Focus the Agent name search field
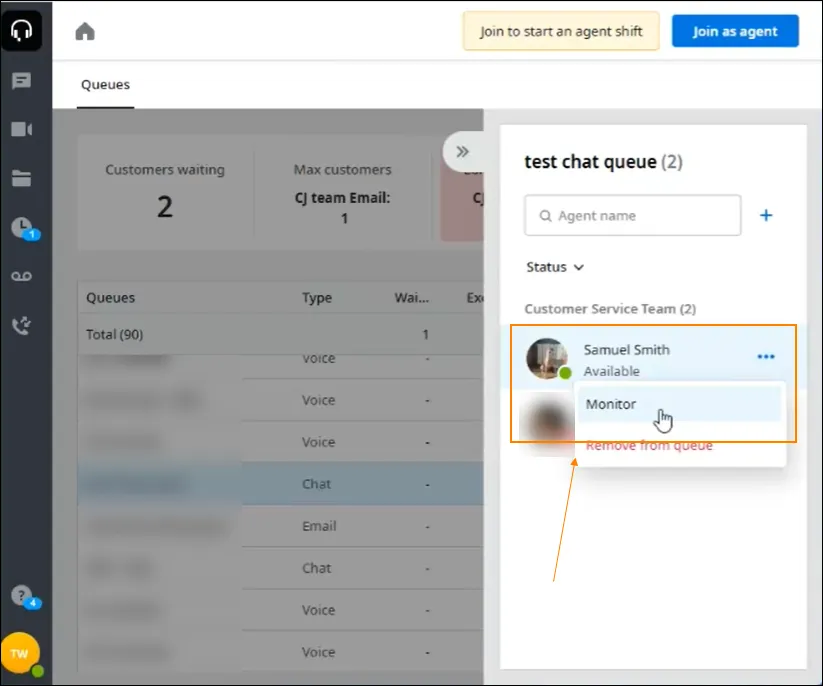This screenshot has width=823, height=686. click(632, 215)
